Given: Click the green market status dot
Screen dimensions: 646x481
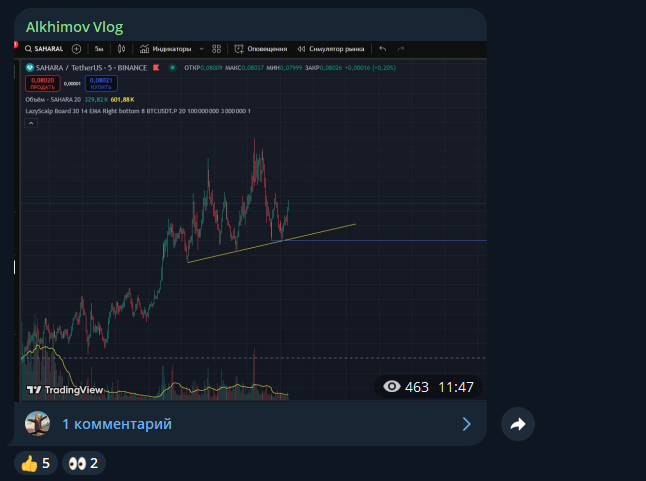Looking at the screenshot, I should (x=173, y=68).
